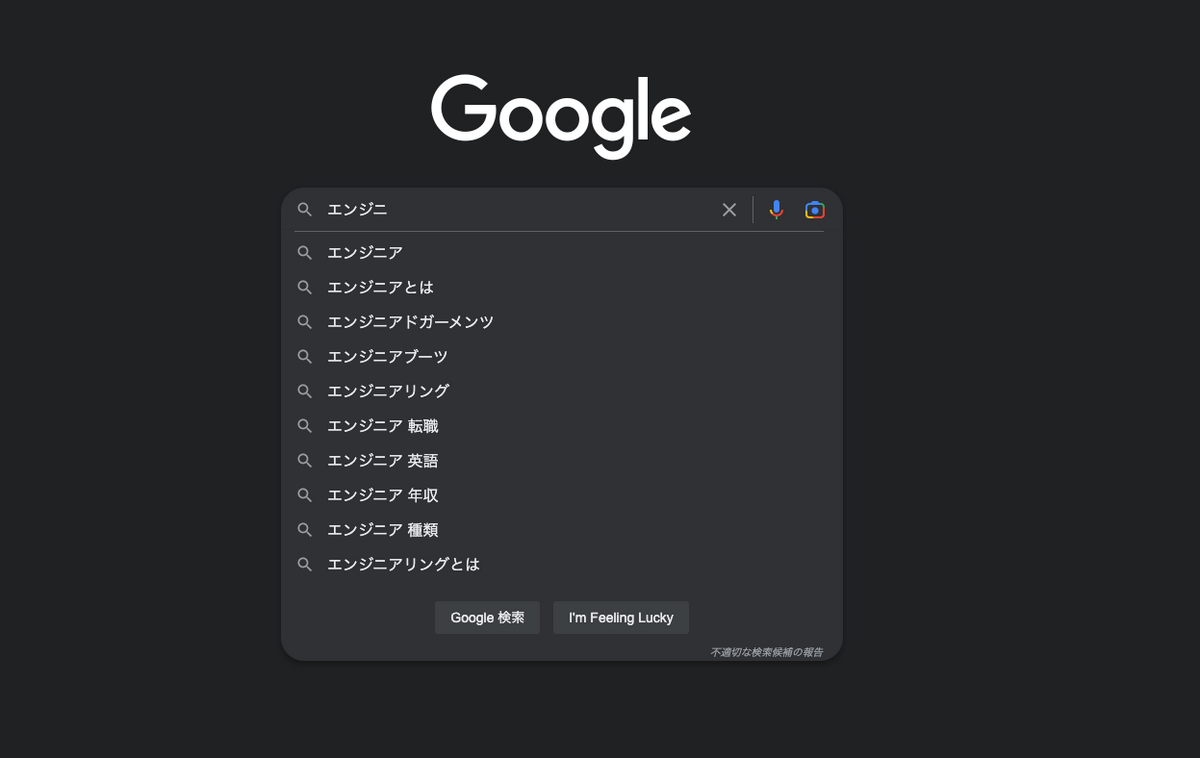Viewport: 1200px width, 758px height.
Task: Click magnifier icon beside エンジニア suggestion
Action: point(305,253)
